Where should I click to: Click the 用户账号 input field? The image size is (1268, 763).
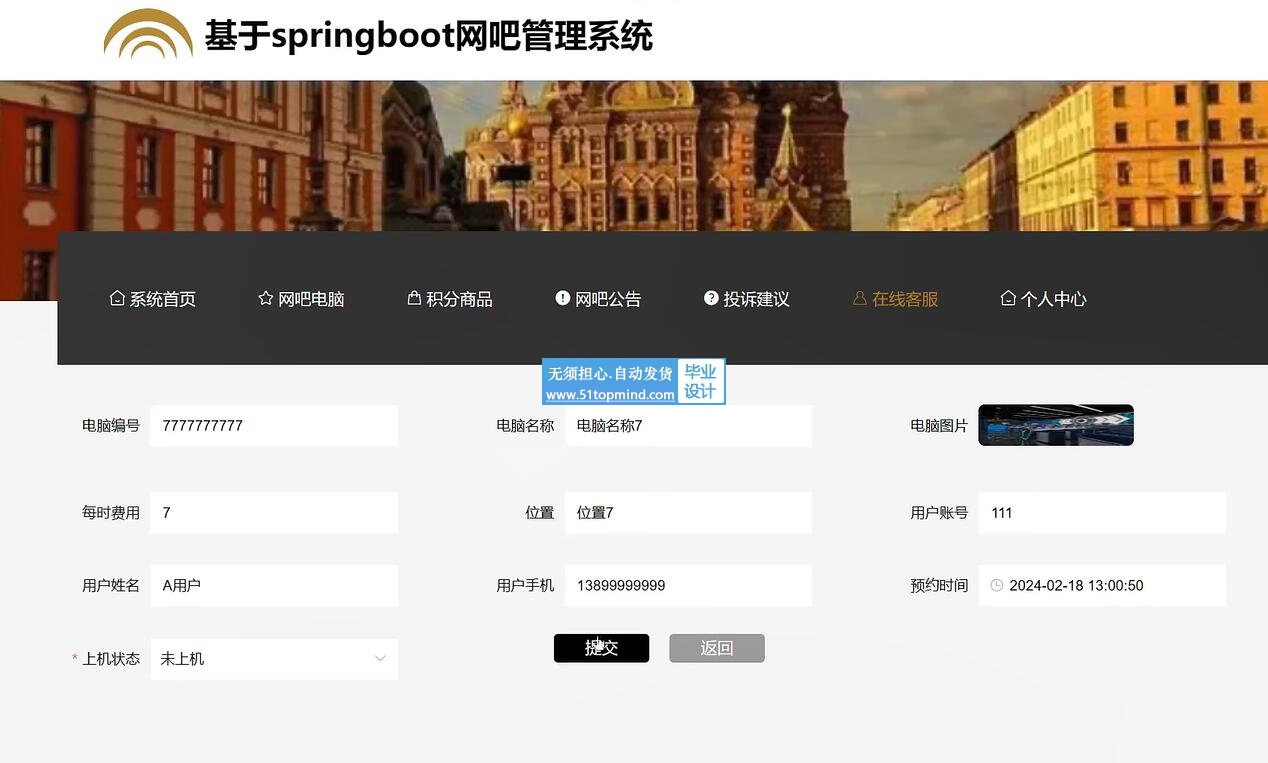tap(1102, 512)
